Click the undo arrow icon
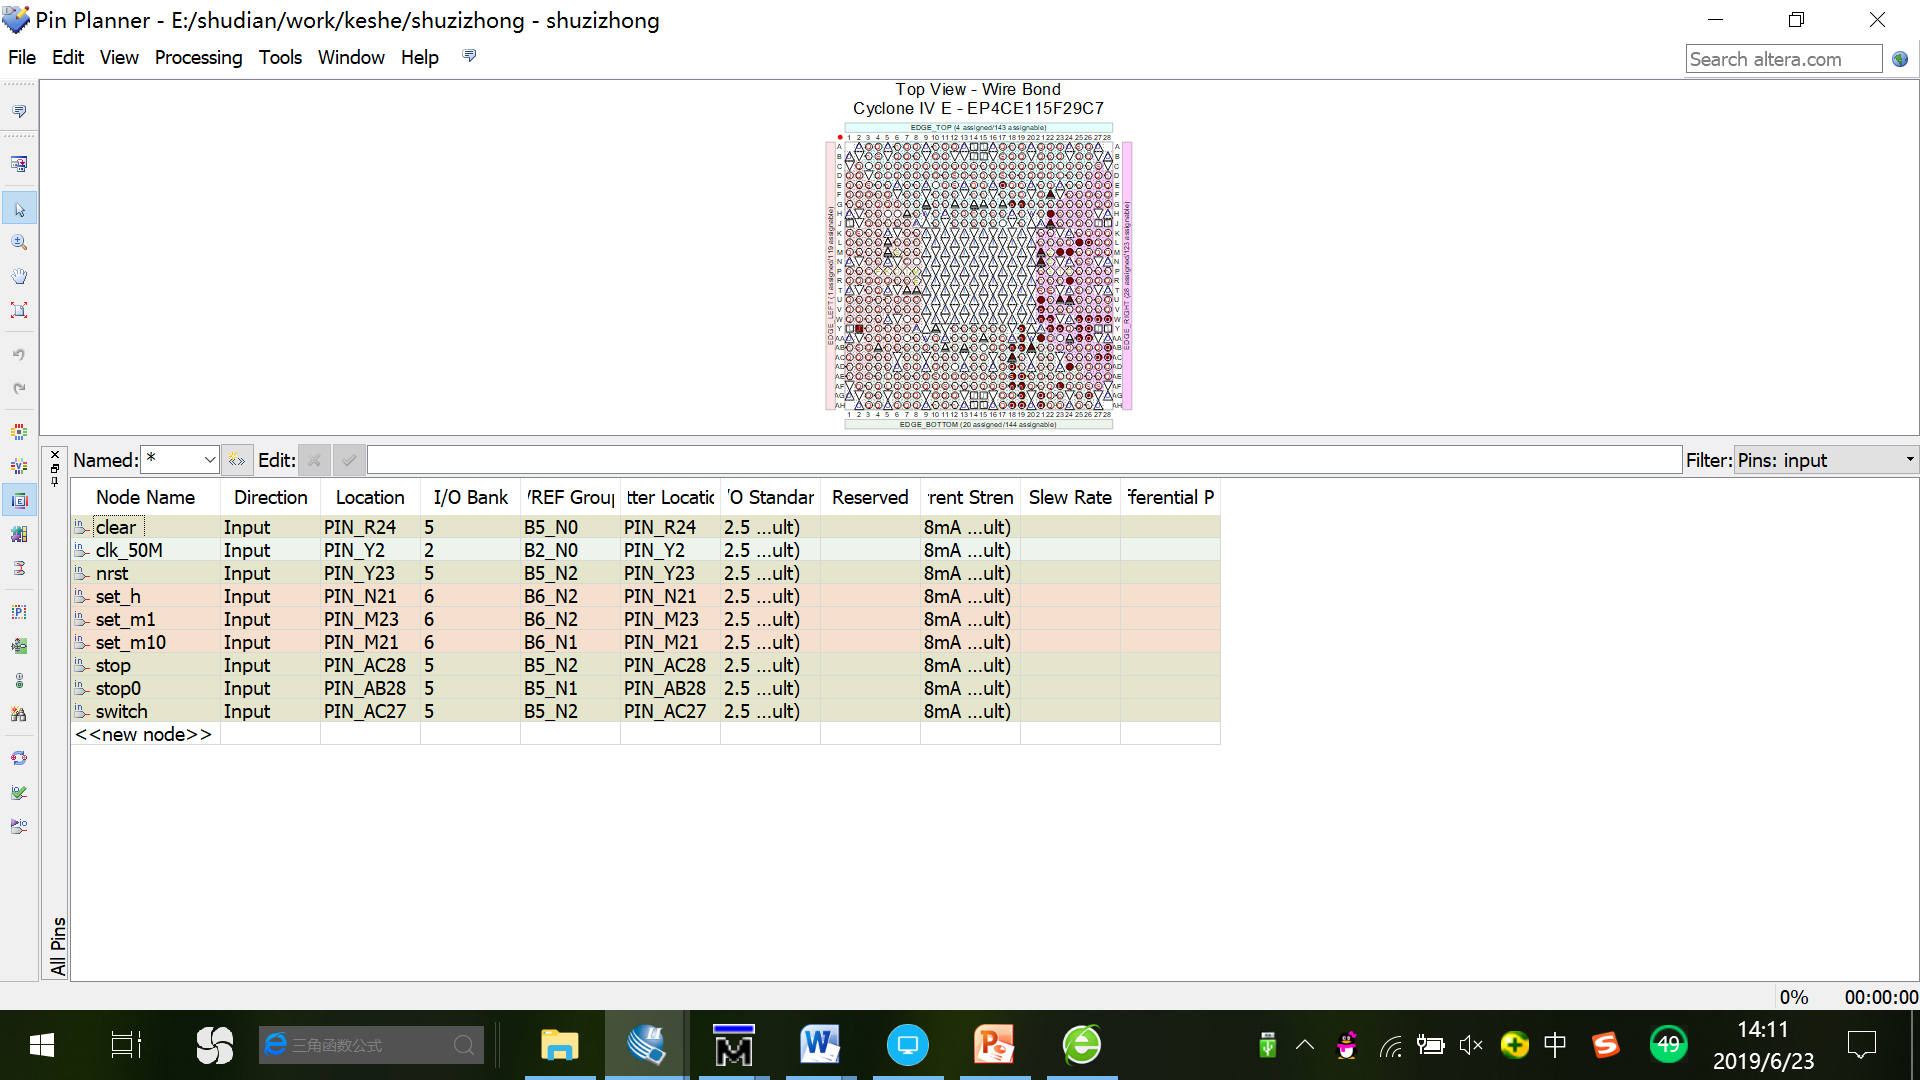The height and width of the screenshot is (1080, 1920). tap(19, 354)
